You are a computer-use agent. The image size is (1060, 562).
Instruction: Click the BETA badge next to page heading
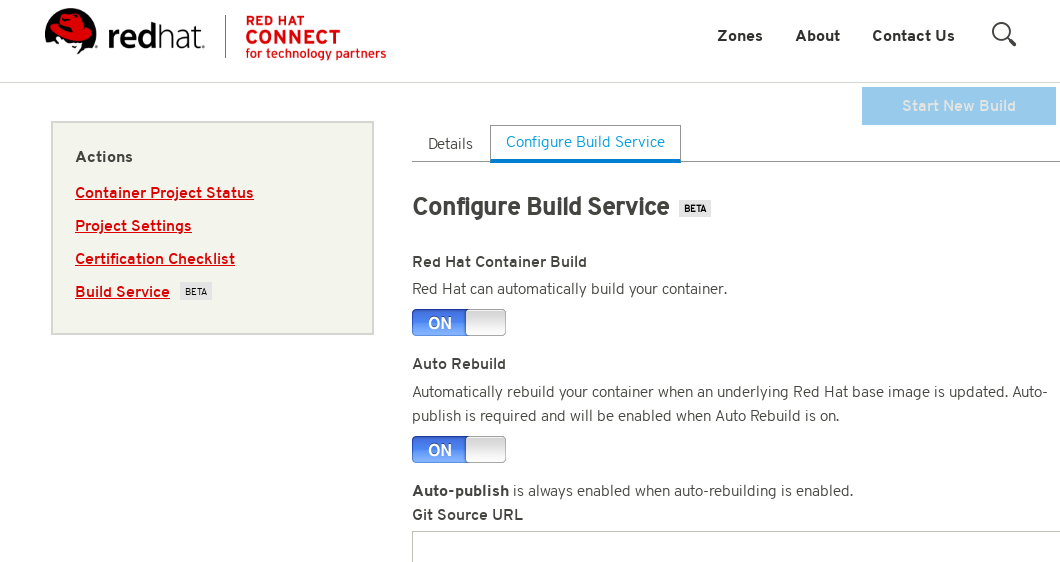click(695, 209)
